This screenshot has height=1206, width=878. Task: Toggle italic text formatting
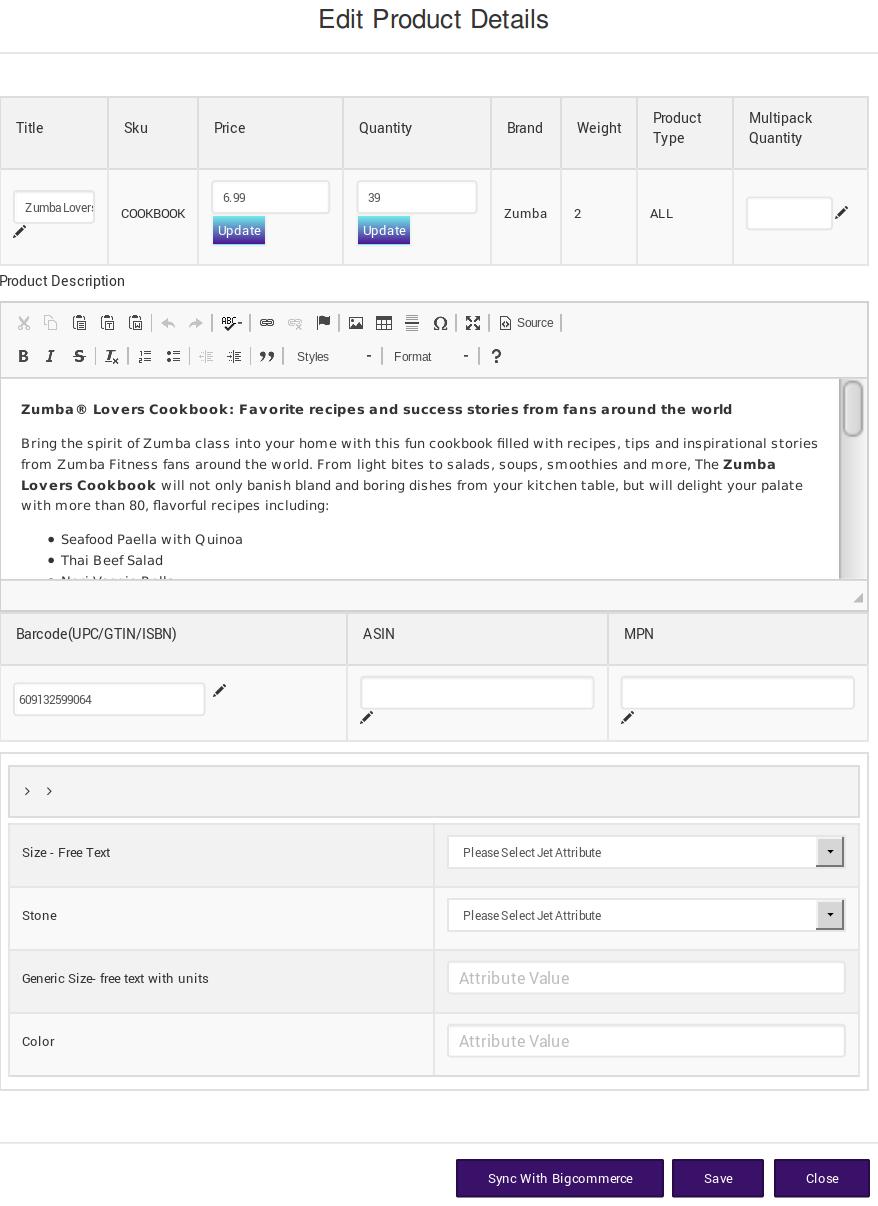(x=50, y=357)
